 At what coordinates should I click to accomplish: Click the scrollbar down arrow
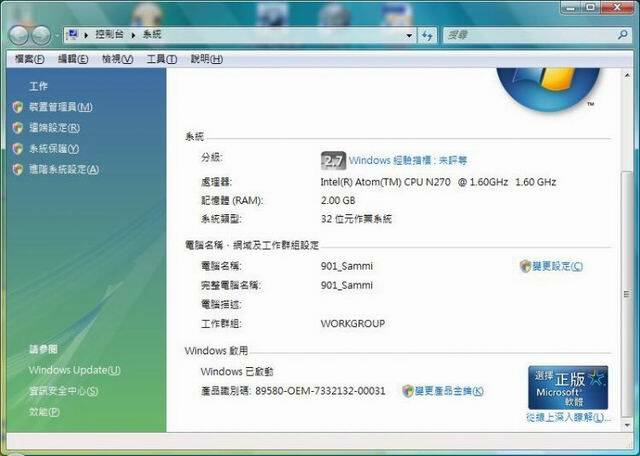click(627, 426)
